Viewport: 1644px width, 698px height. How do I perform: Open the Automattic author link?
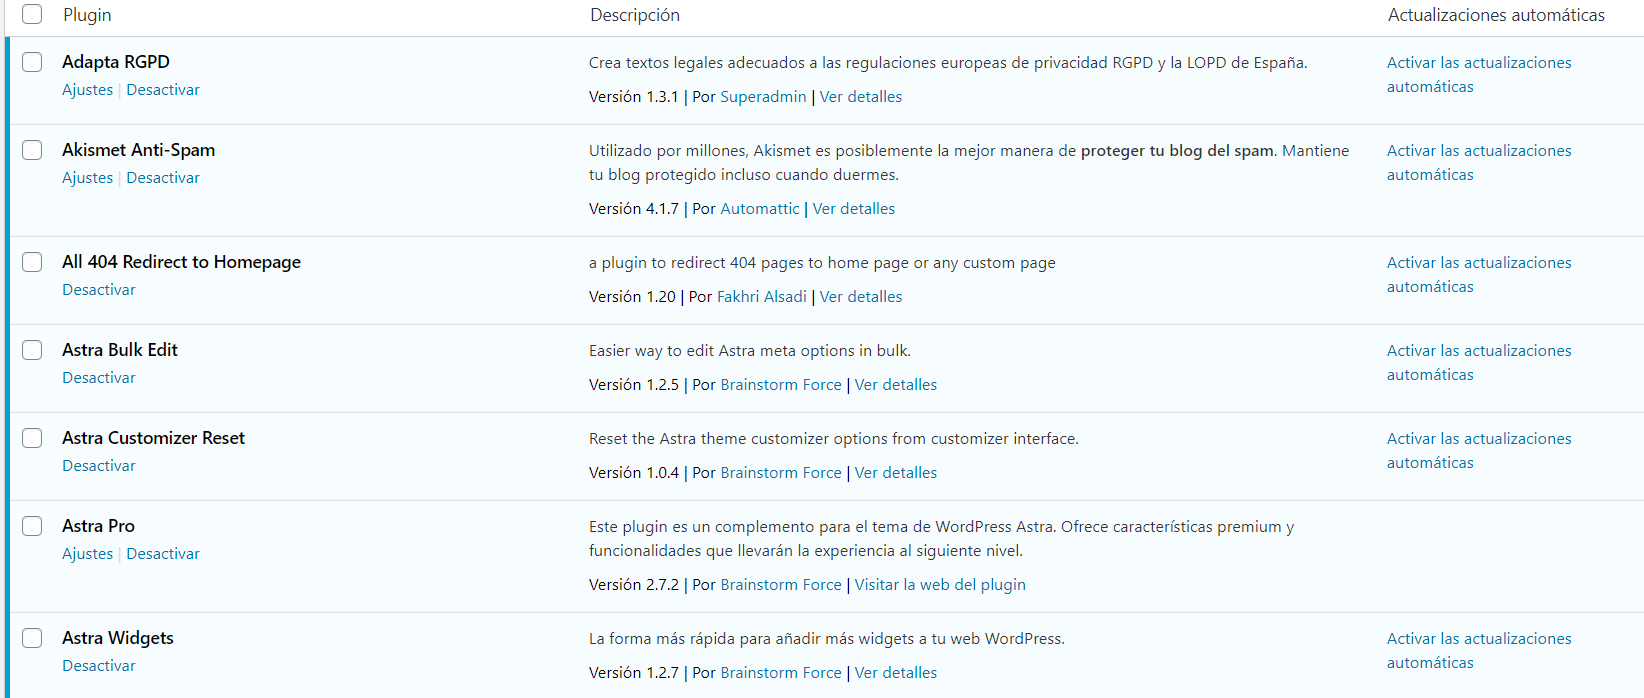(760, 209)
